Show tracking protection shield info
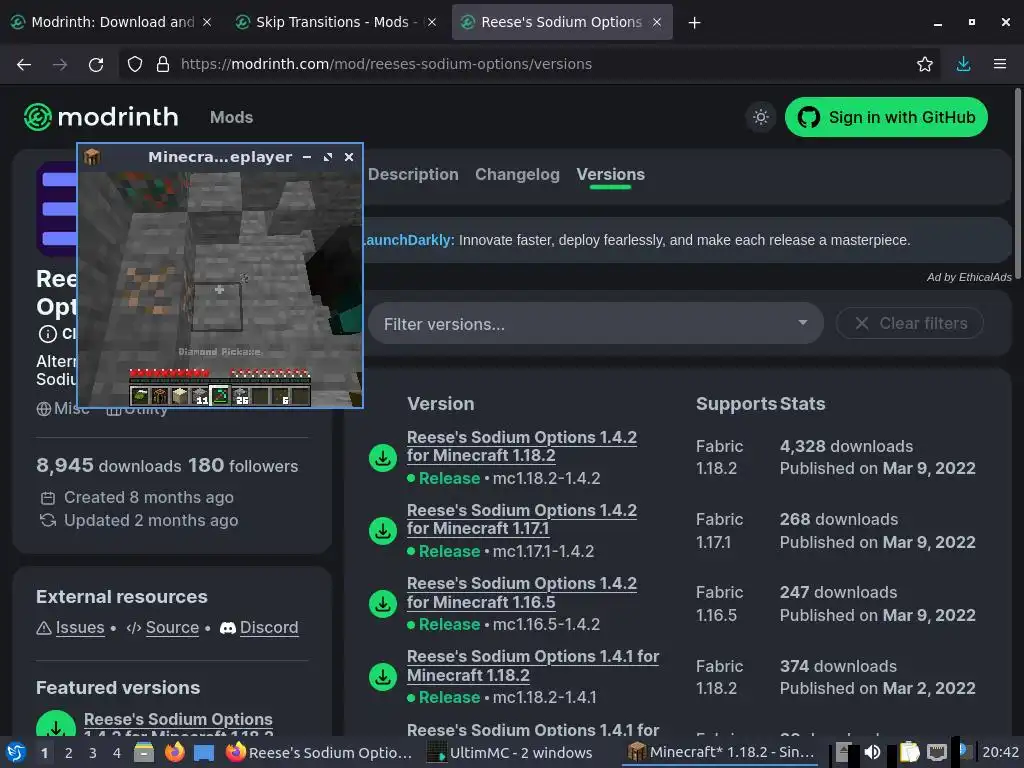This screenshot has width=1024, height=768. click(135, 64)
